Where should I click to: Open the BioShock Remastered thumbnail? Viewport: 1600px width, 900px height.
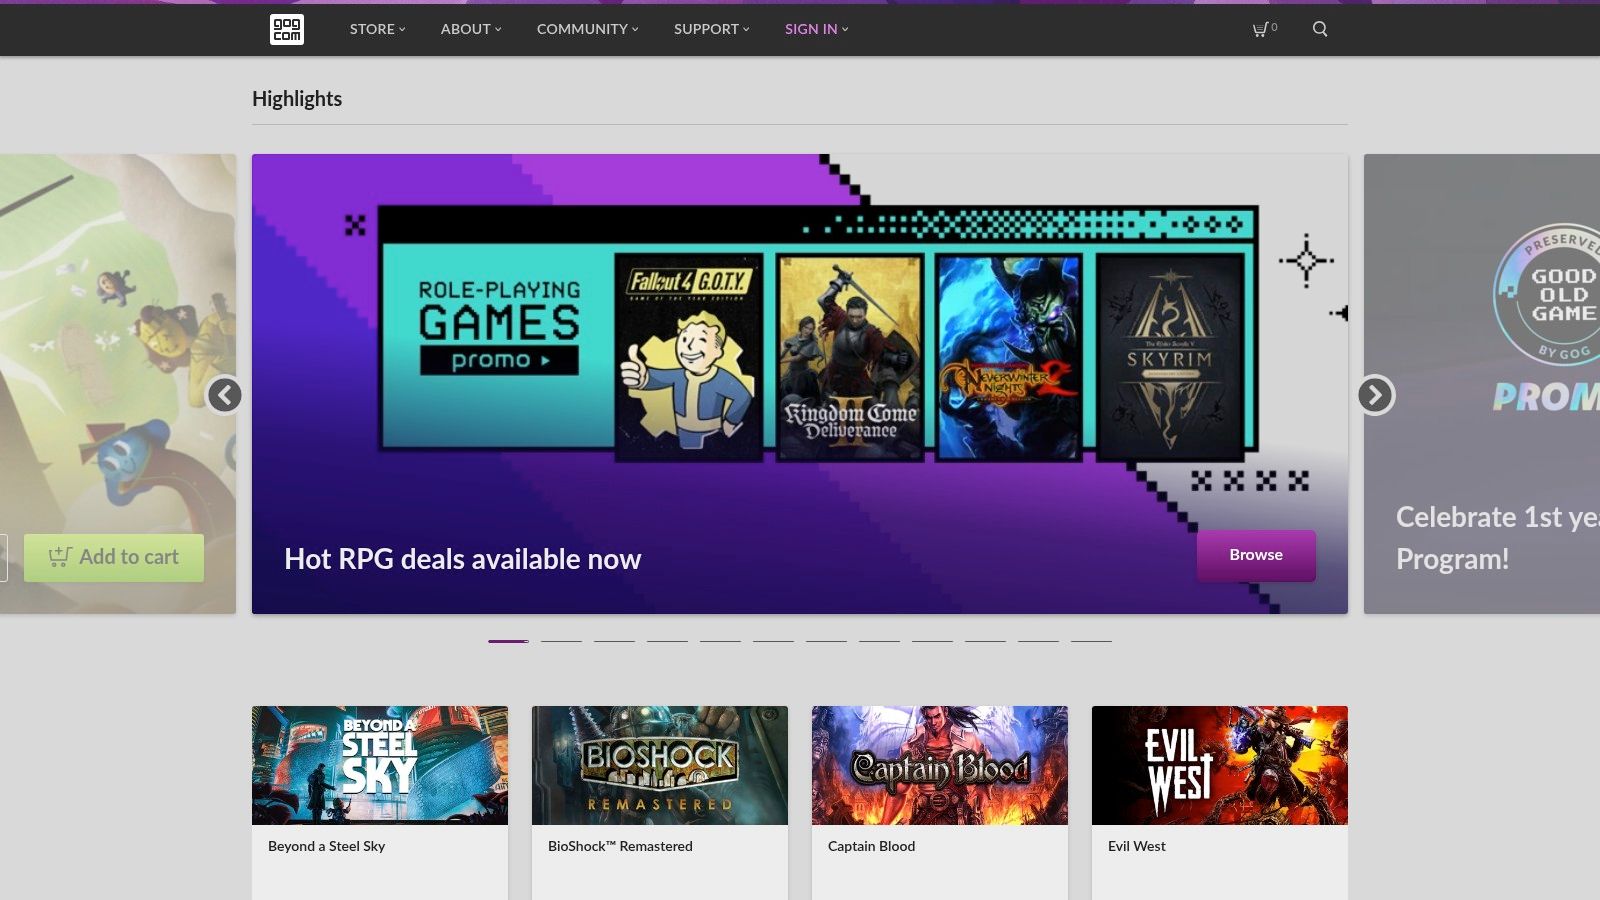[659, 765]
